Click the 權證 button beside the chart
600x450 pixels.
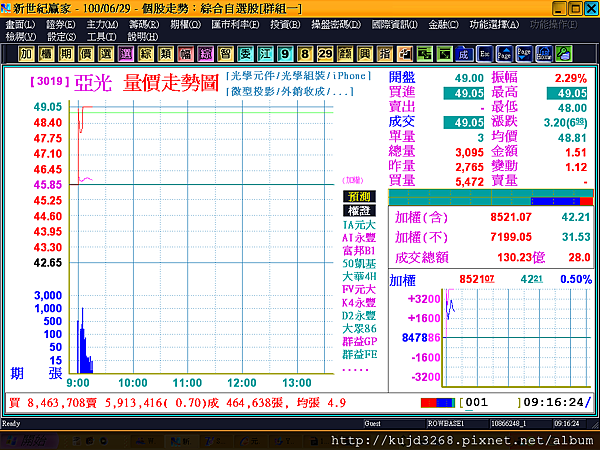359,211
